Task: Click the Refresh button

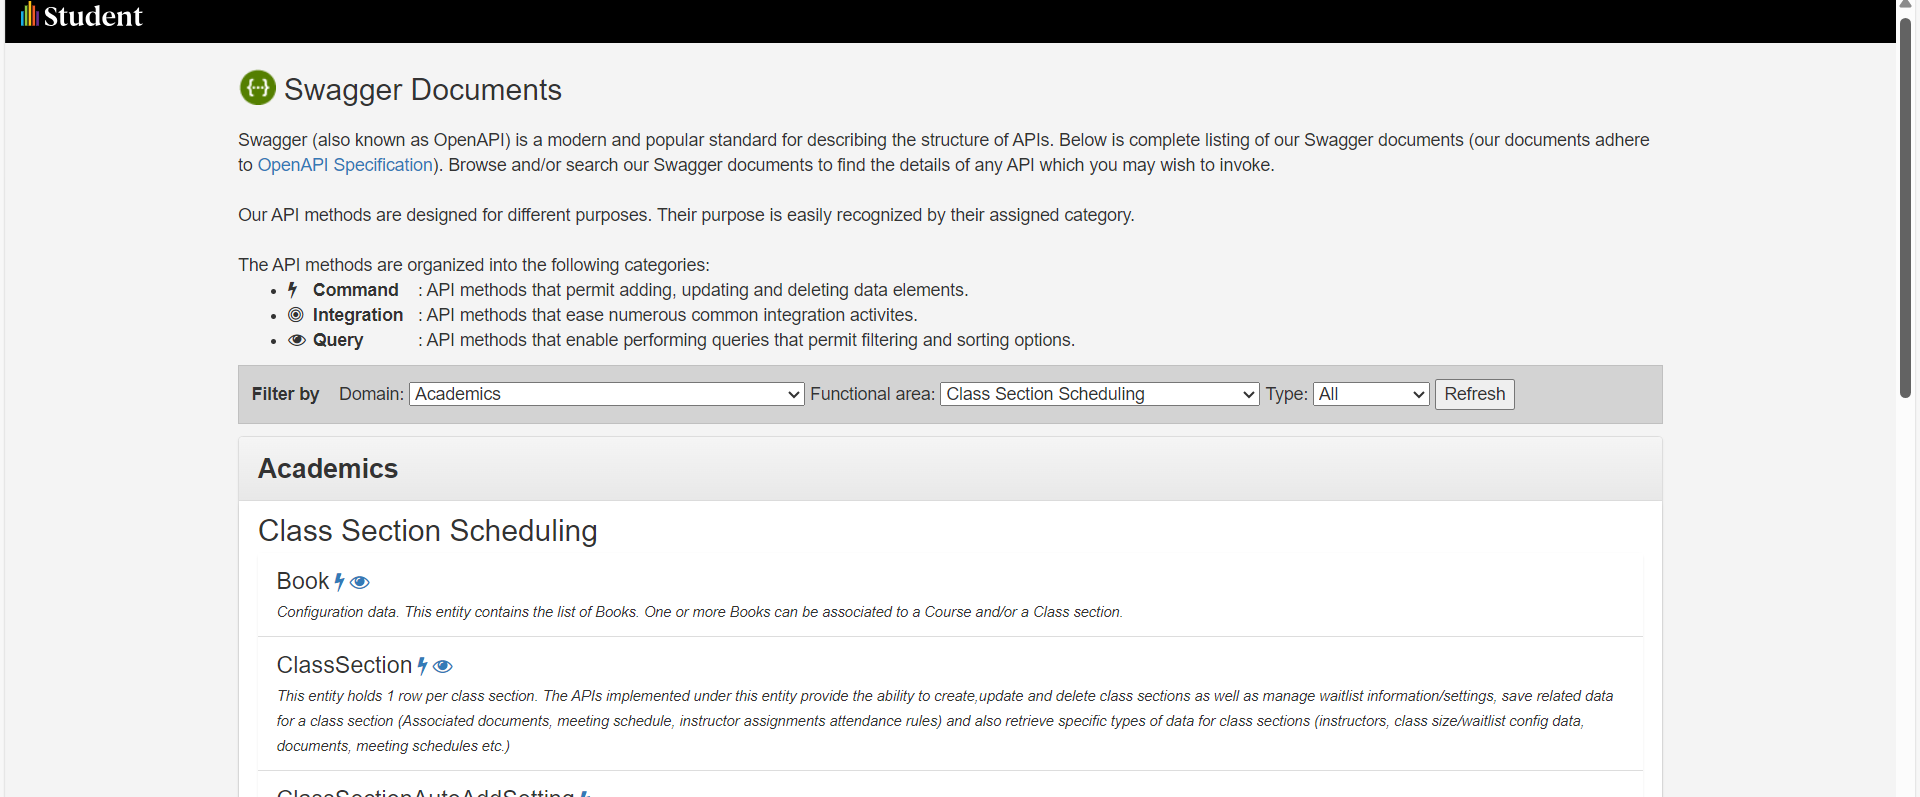Action: pos(1475,394)
